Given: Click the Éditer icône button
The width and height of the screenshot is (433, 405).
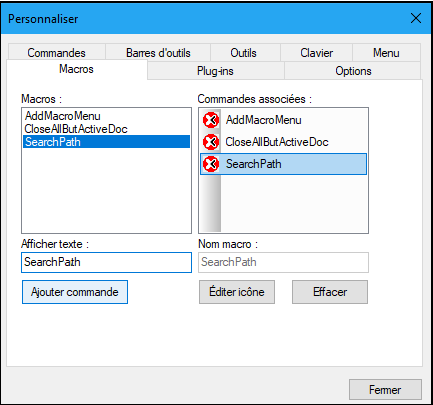Looking at the screenshot, I should point(237,292).
